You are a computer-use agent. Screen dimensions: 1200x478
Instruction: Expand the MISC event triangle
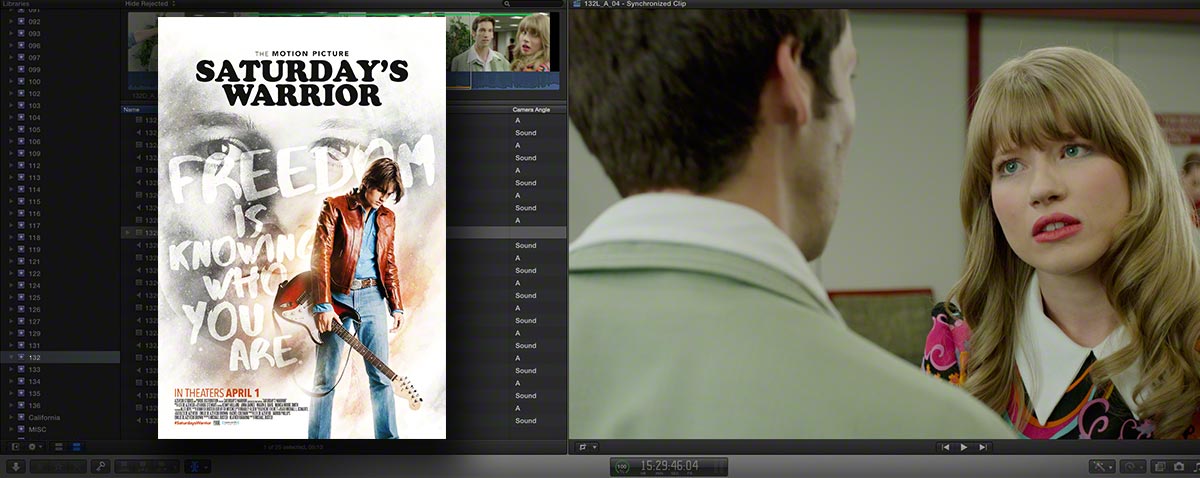point(11,429)
